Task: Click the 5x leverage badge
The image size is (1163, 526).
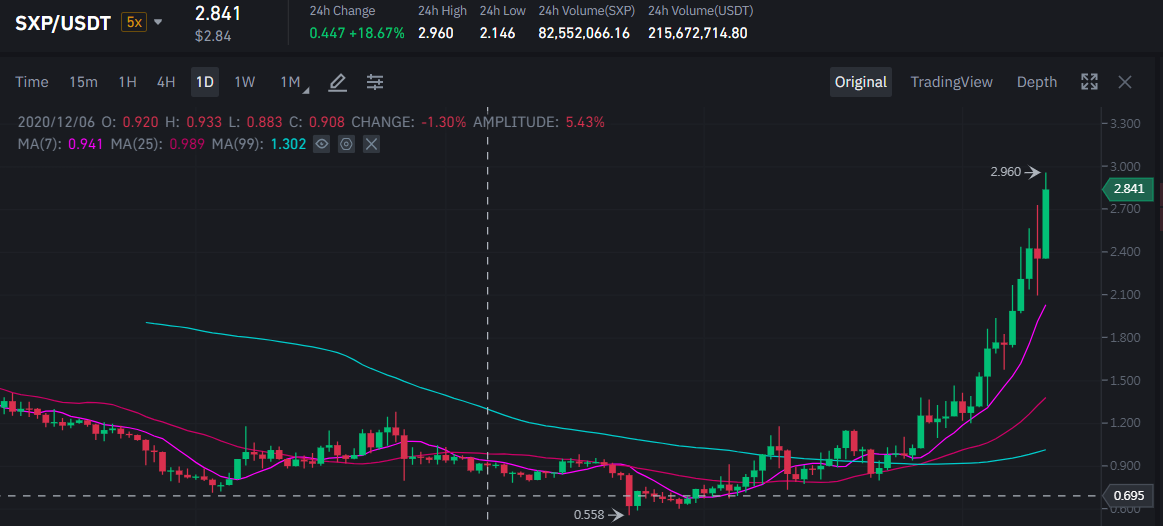Action: (x=134, y=22)
